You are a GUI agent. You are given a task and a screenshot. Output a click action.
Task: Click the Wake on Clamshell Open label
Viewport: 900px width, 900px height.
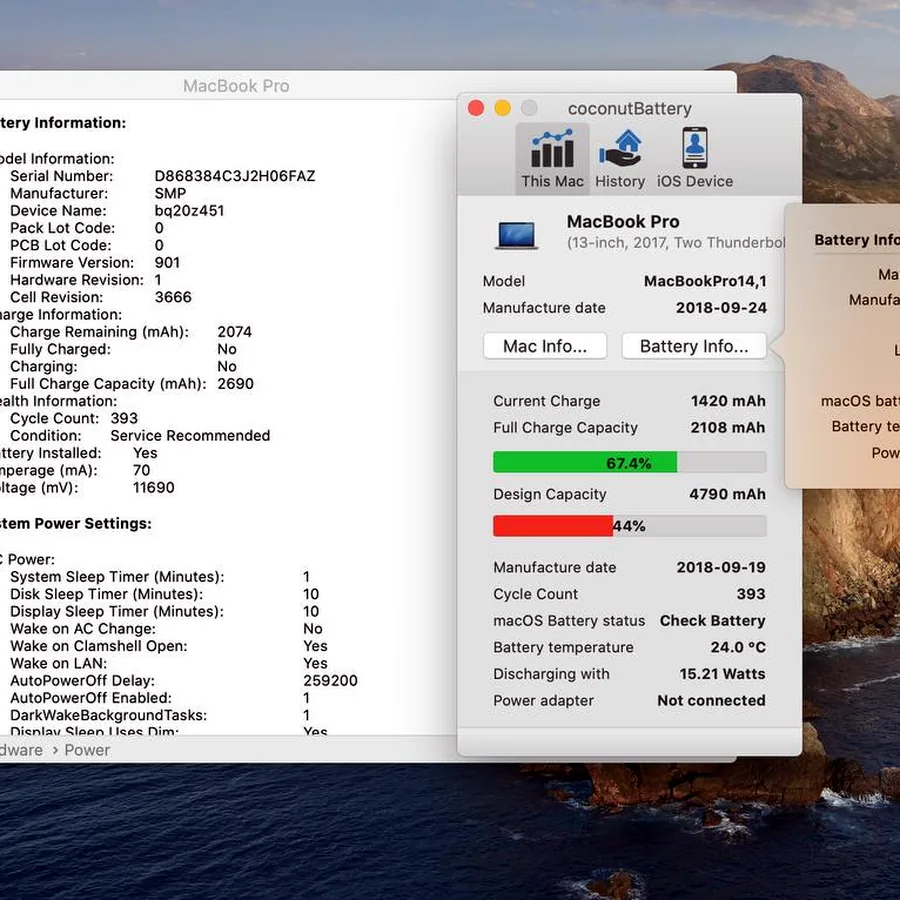(x=99, y=646)
